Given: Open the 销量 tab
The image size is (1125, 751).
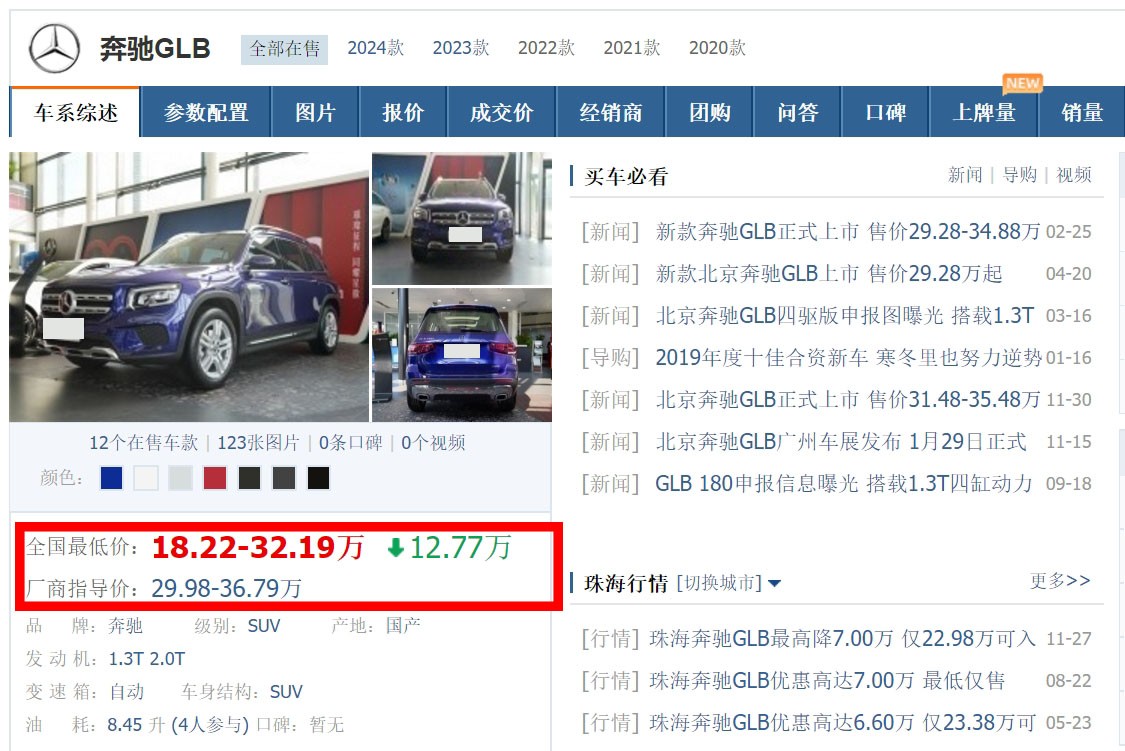Looking at the screenshot, I should pyautogui.click(x=1082, y=112).
